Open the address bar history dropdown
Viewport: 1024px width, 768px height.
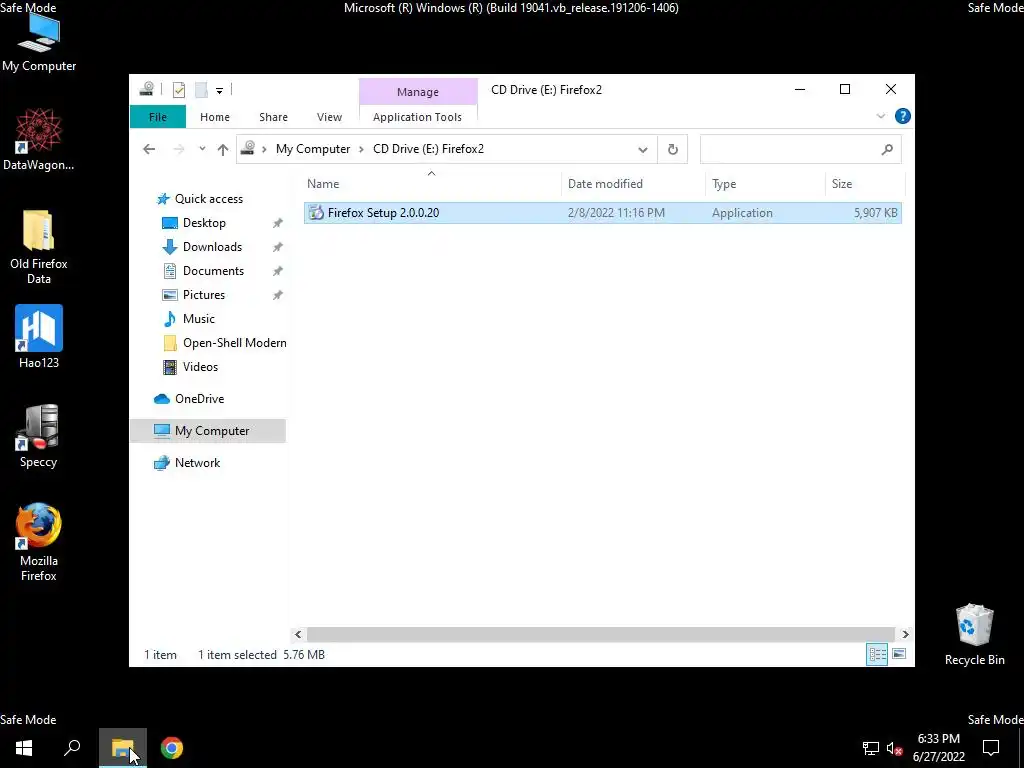643,150
